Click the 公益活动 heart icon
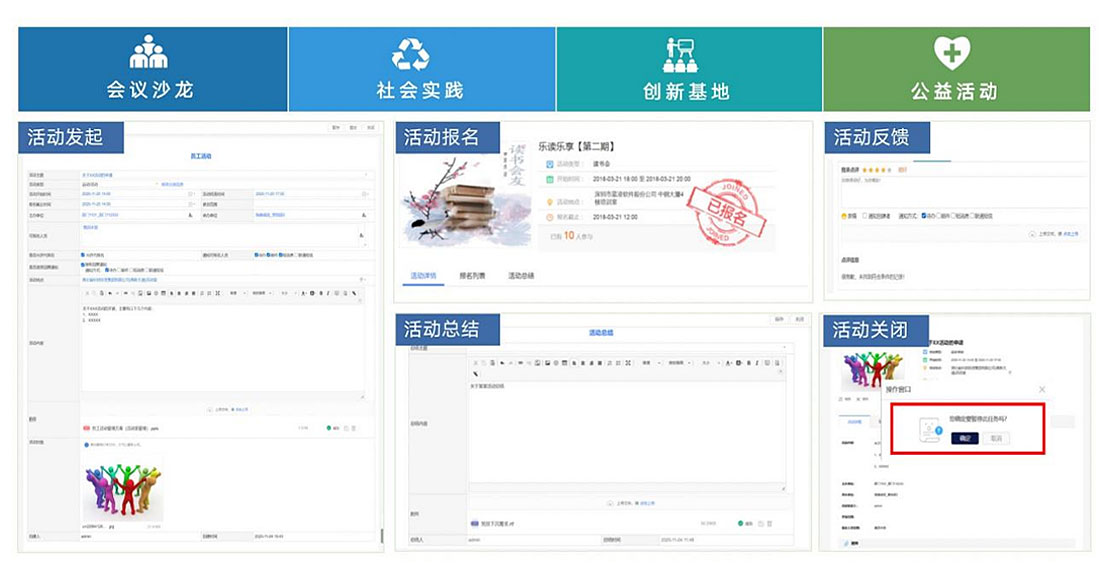The height and width of the screenshot is (580, 1110). (951, 52)
